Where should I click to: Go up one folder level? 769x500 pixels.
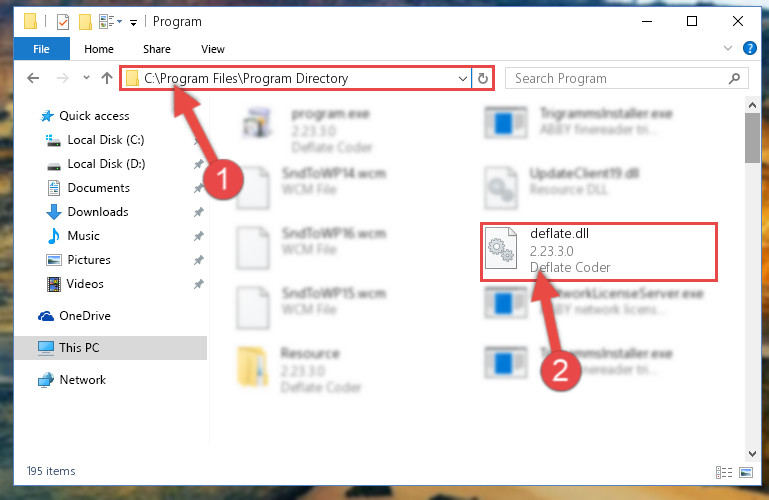[x=106, y=78]
